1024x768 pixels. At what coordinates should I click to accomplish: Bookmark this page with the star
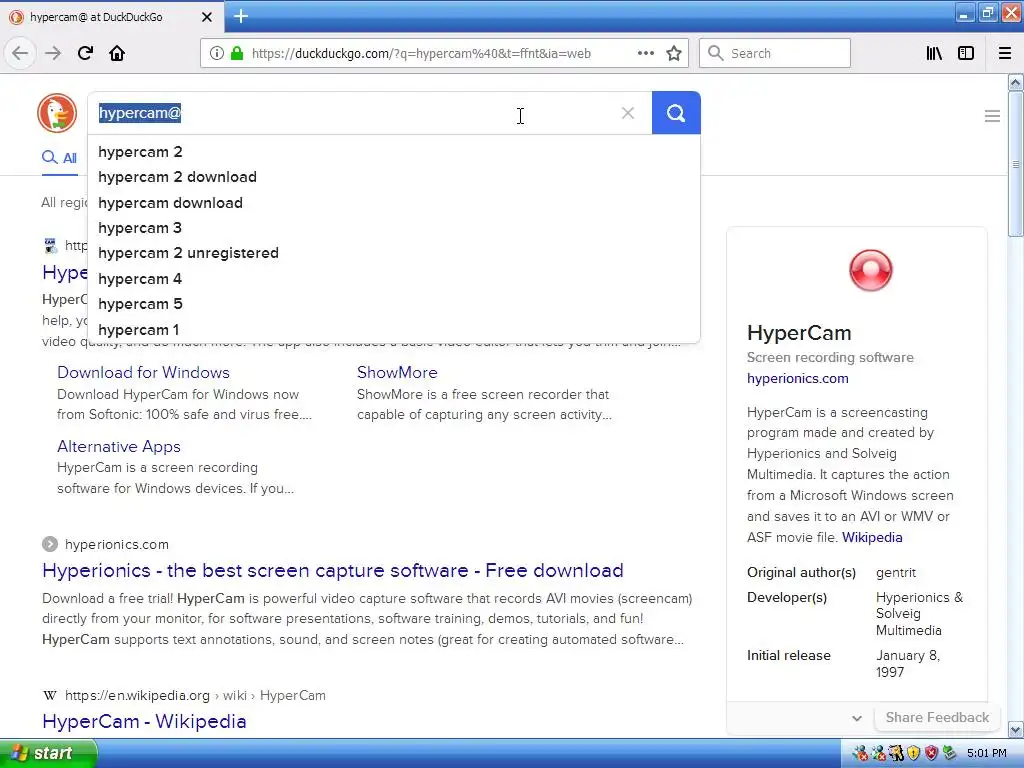point(674,54)
